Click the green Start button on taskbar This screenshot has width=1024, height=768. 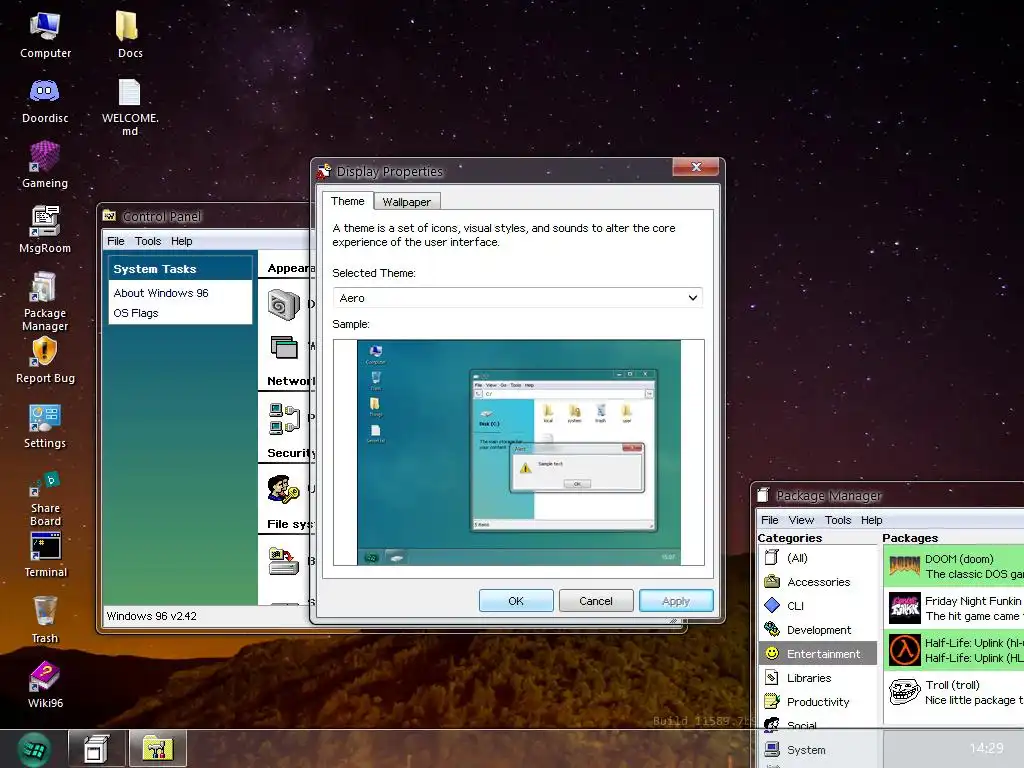[x=33, y=749]
